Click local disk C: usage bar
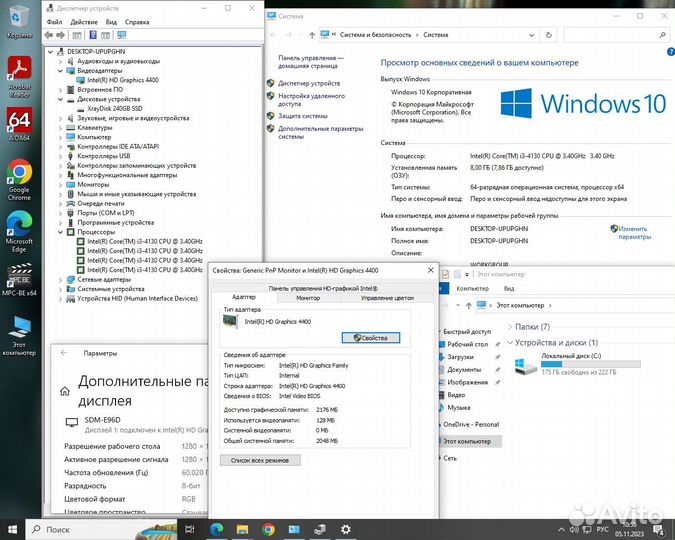This screenshot has height=540, width=675. coord(591,364)
